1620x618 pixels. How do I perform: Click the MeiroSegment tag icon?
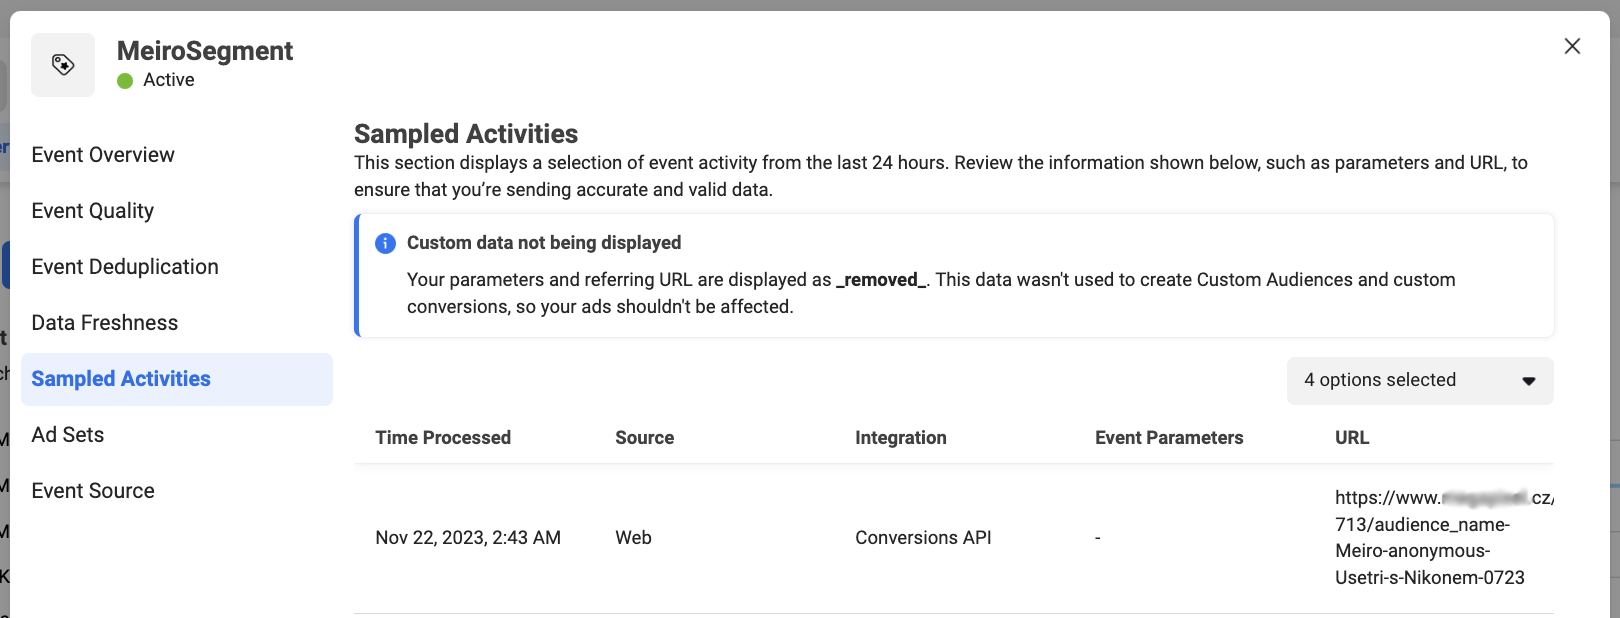point(63,65)
